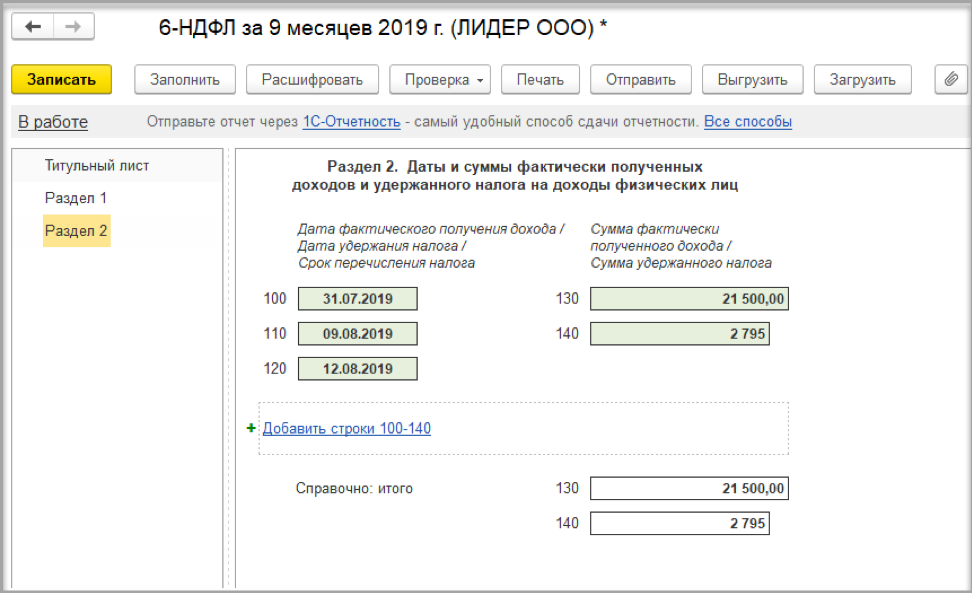Viewport: 972px width, 593px height.
Task: Switch to Титульный лист section
Action: 97,165
